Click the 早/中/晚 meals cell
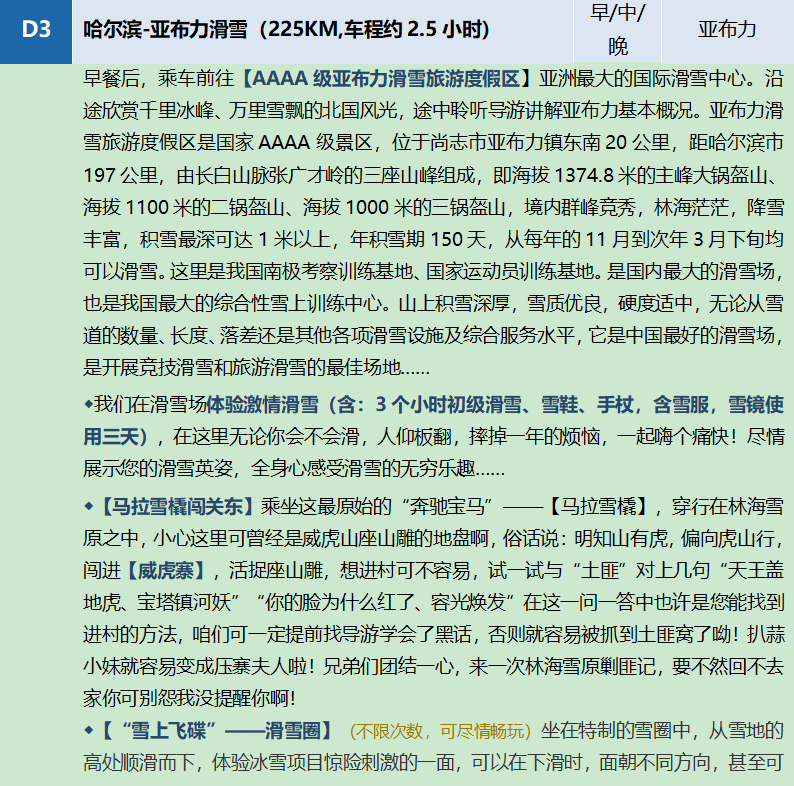Screen dimensions: 794x786 [618, 30]
